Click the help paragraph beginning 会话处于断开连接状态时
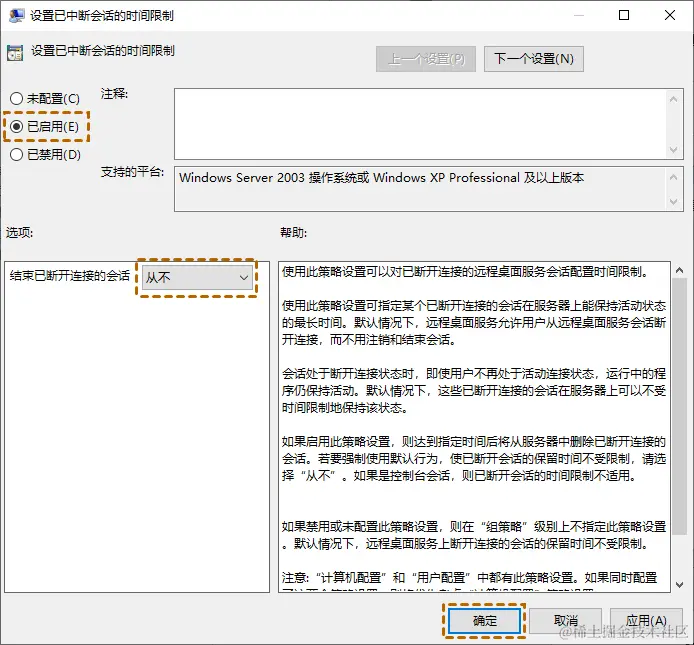This screenshot has height=645, width=694. tap(474, 390)
